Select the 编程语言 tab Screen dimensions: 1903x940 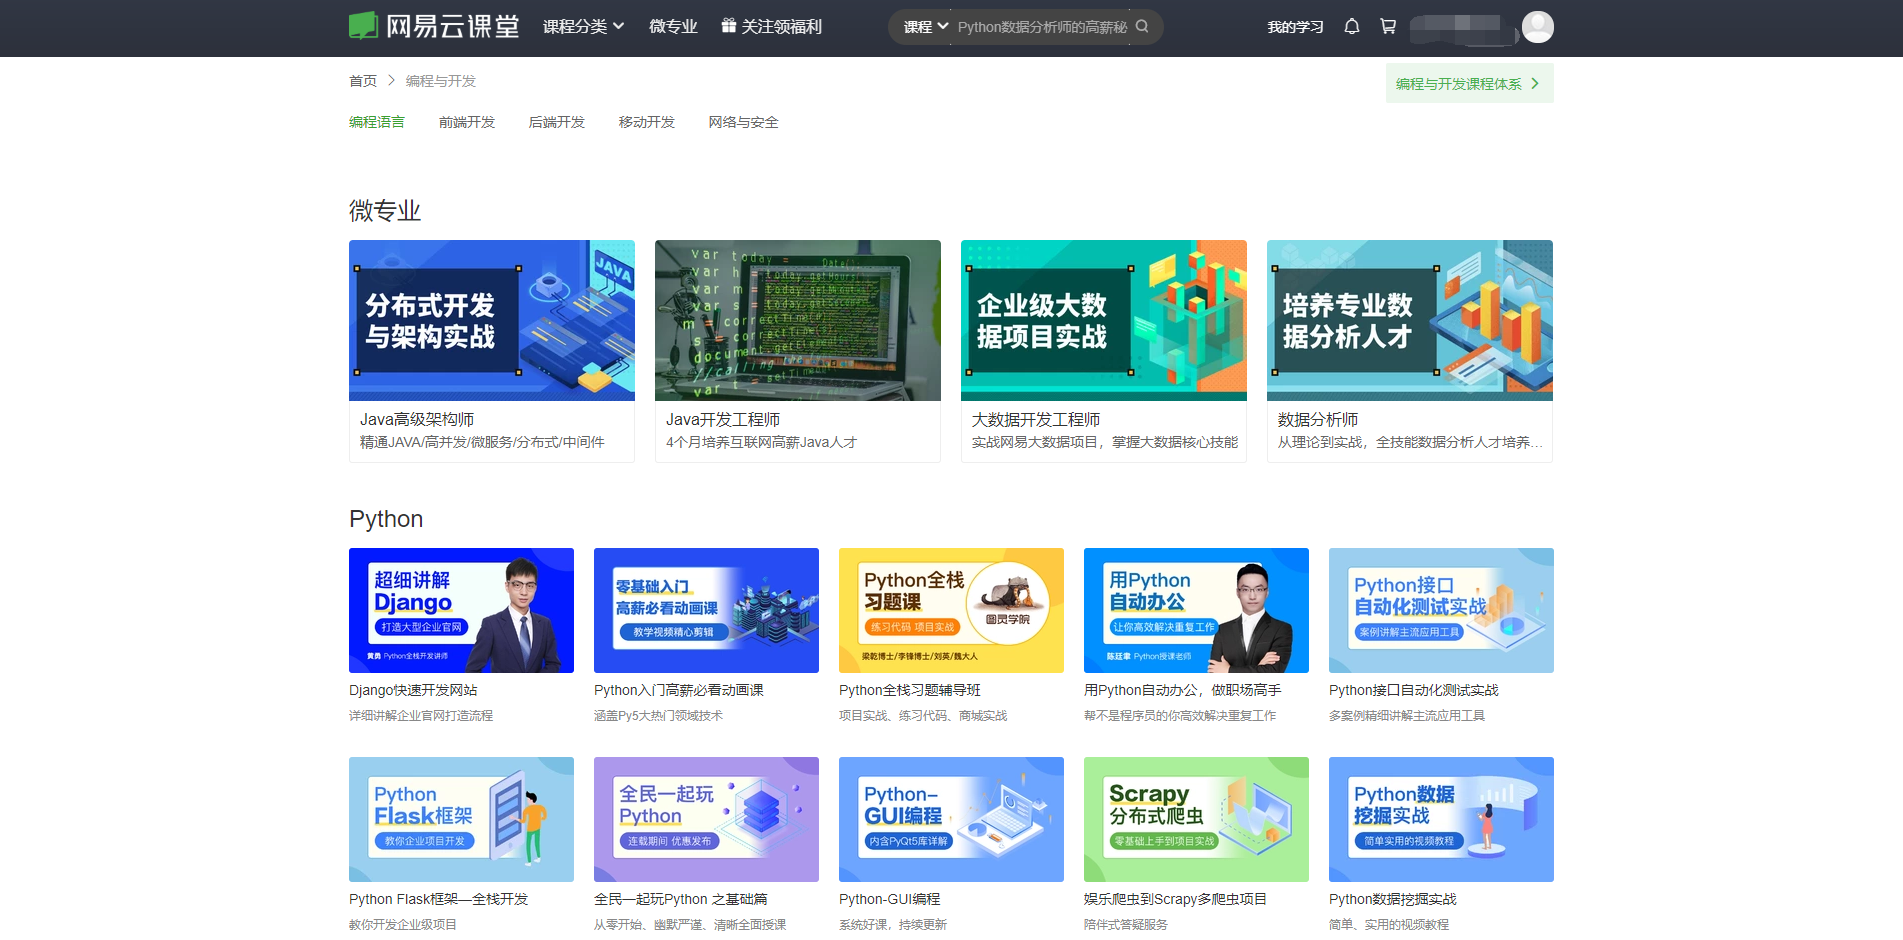(377, 122)
